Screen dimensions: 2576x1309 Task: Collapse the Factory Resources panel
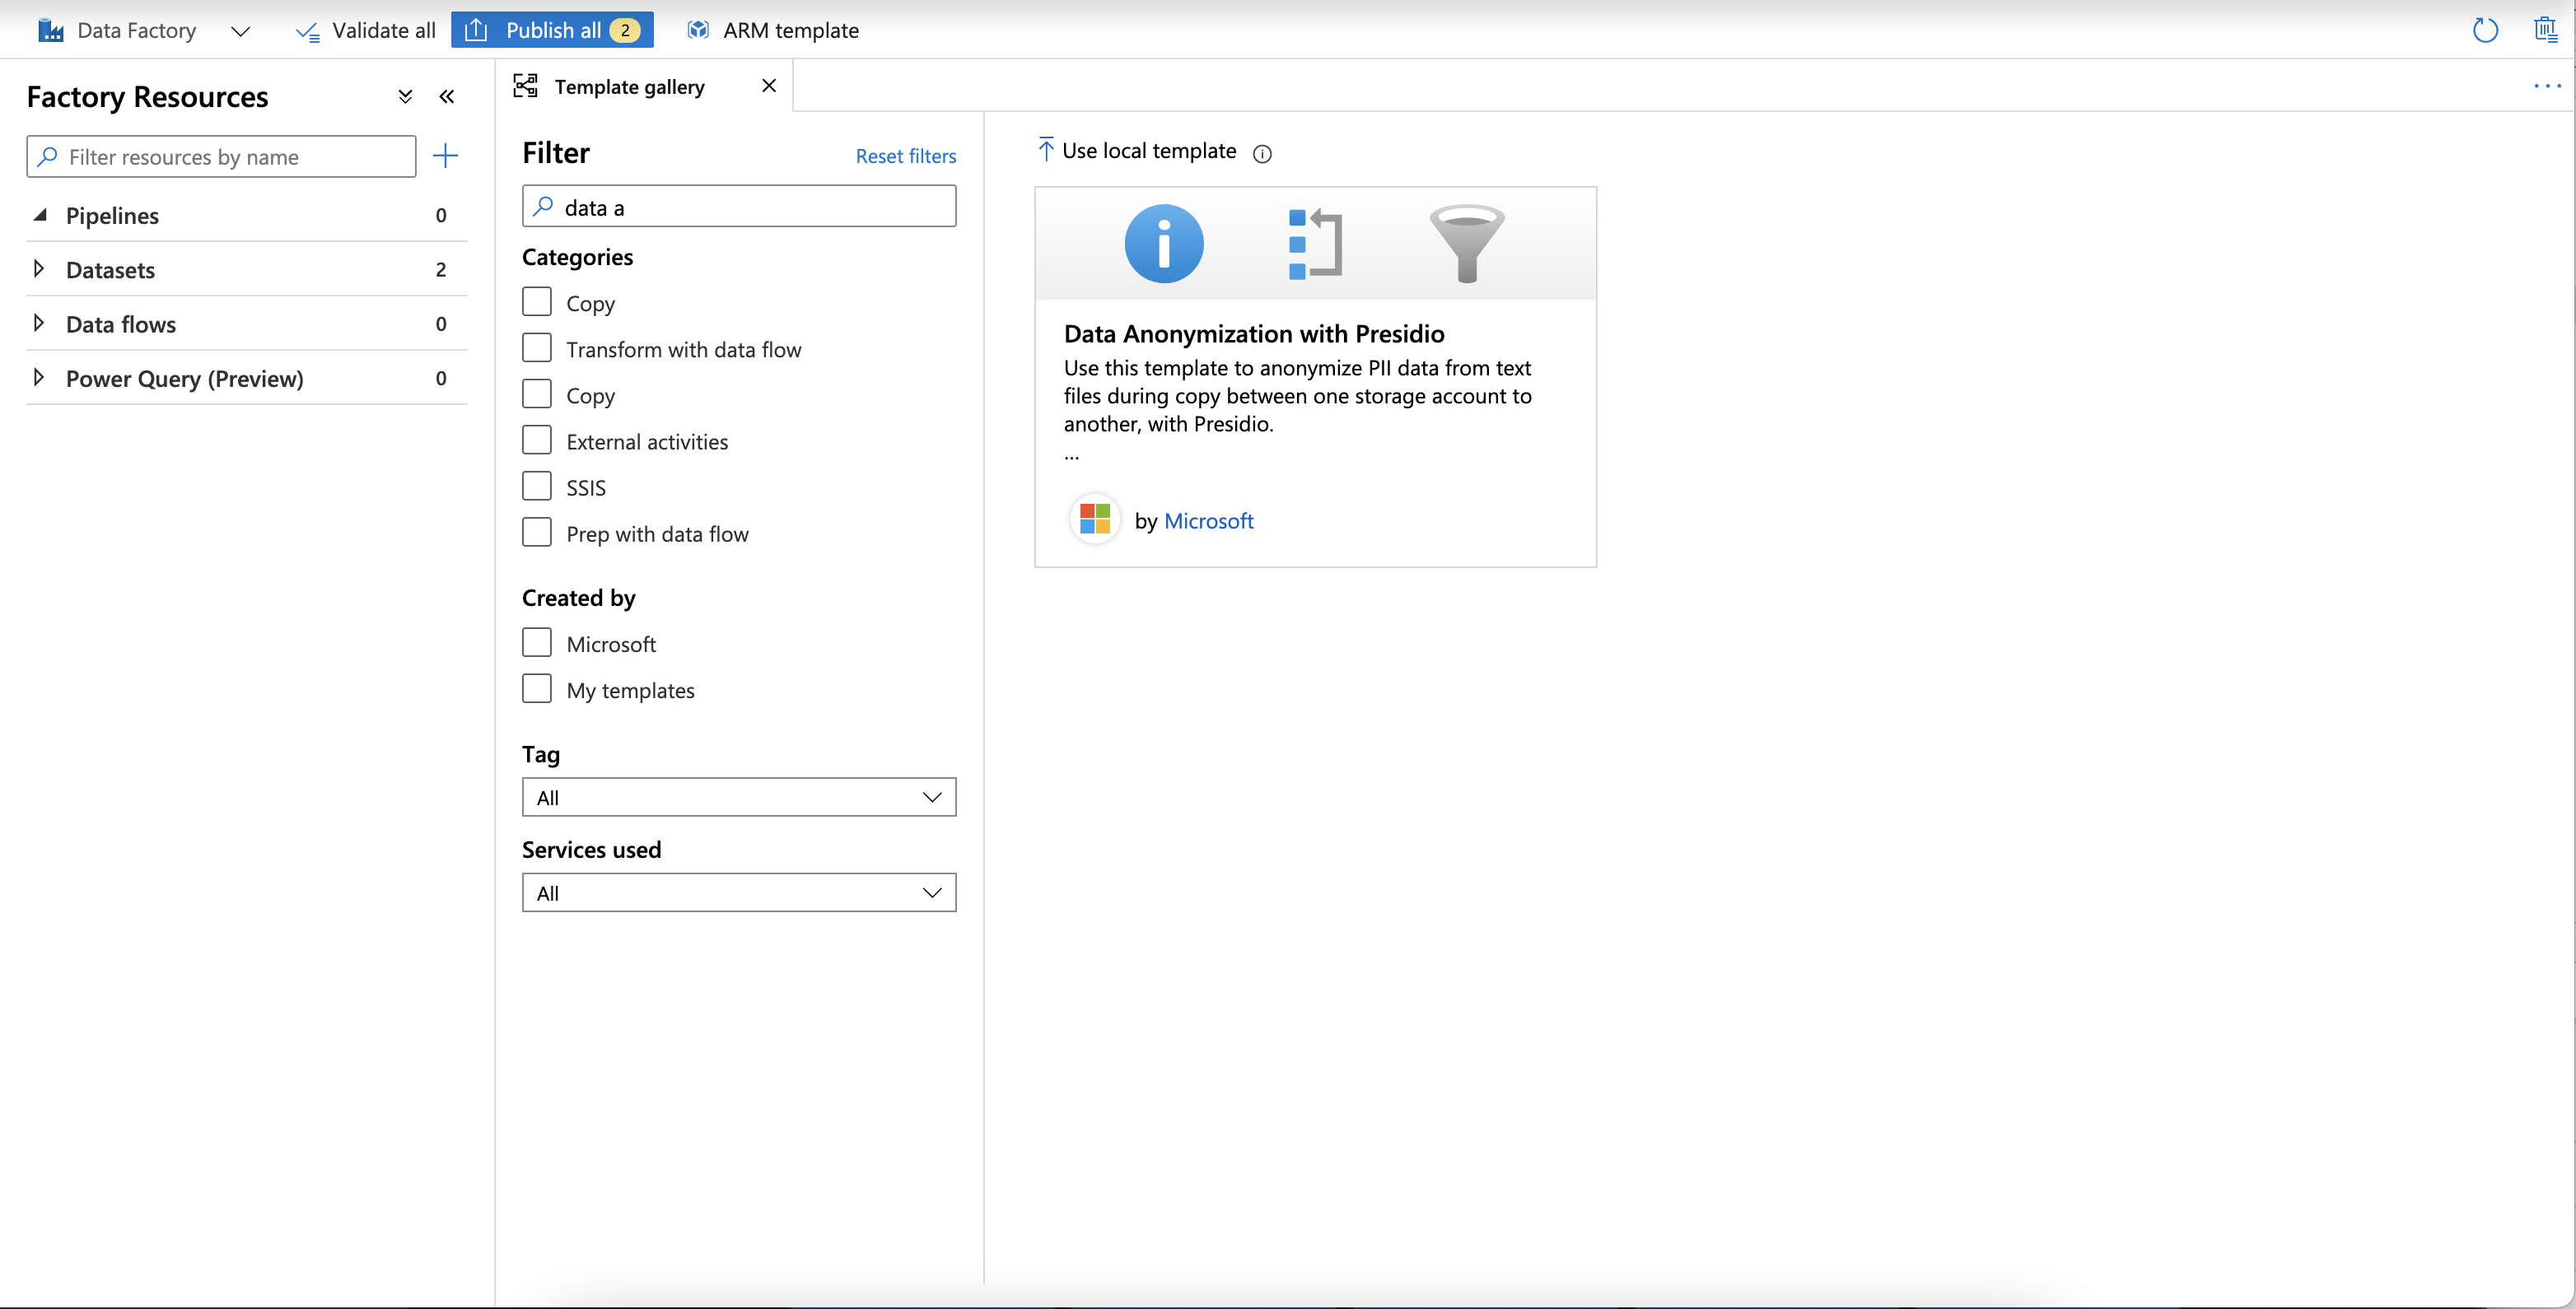point(447,96)
